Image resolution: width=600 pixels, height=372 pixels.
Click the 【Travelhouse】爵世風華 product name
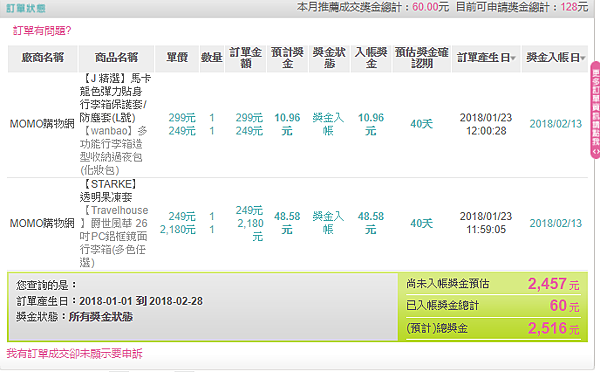(114, 237)
